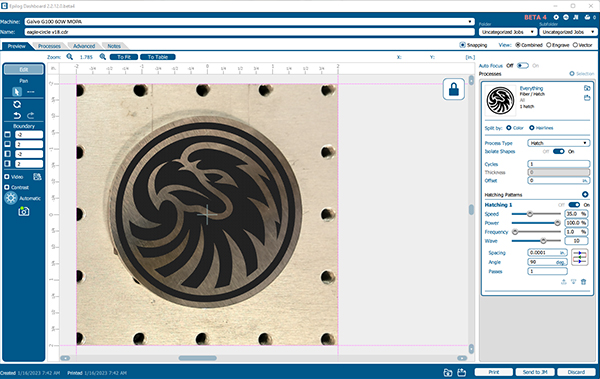Image resolution: width=600 pixels, height=379 pixels.
Task: Open the Process Type dropdown
Action: (559, 143)
